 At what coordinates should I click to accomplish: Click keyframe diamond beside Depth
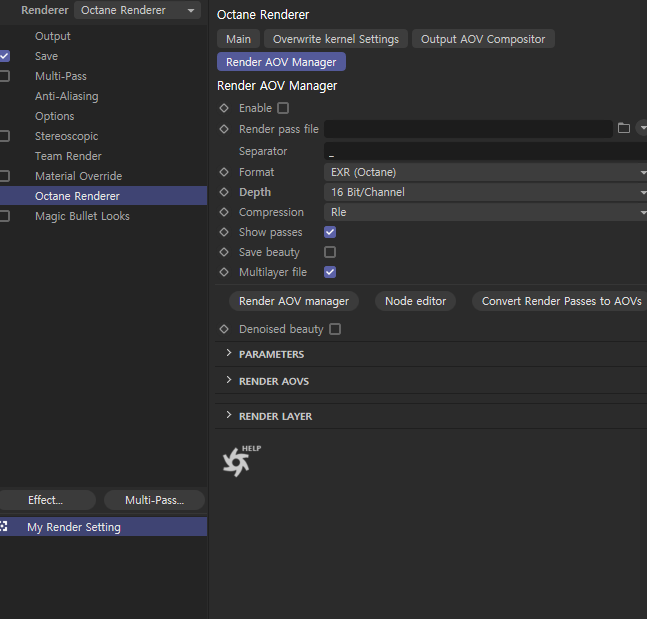[x=224, y=192]
